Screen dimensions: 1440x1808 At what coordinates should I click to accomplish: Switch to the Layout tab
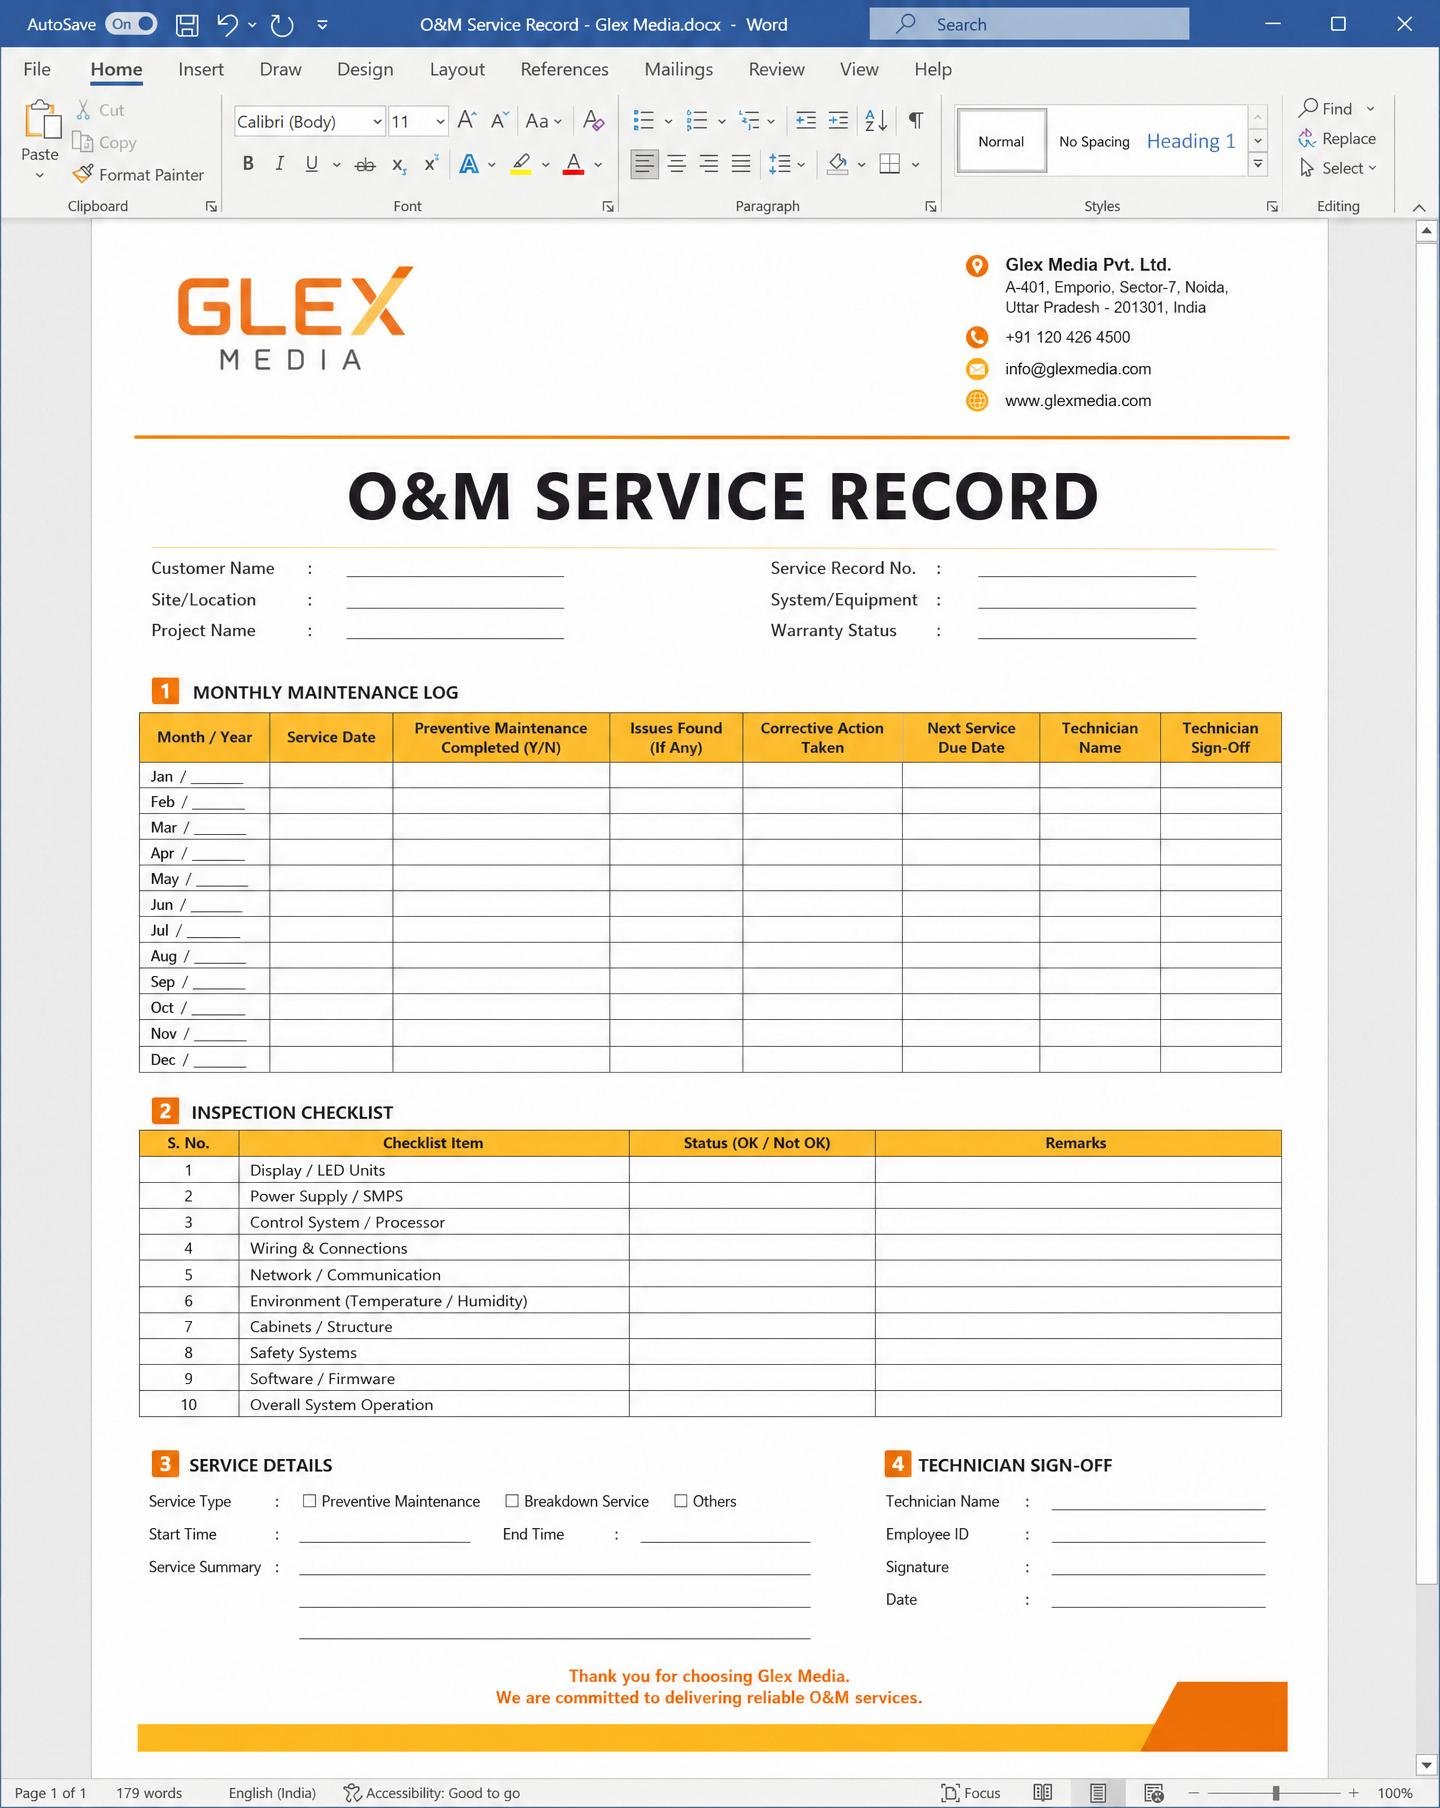[457, 69]
